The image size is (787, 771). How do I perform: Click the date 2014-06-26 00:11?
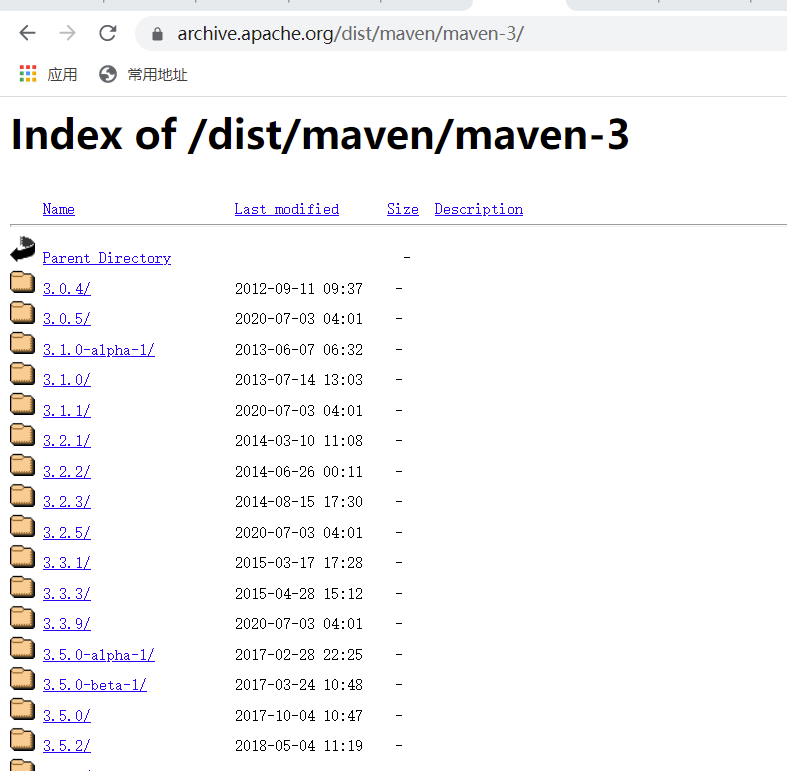click(x=299, y=472)
